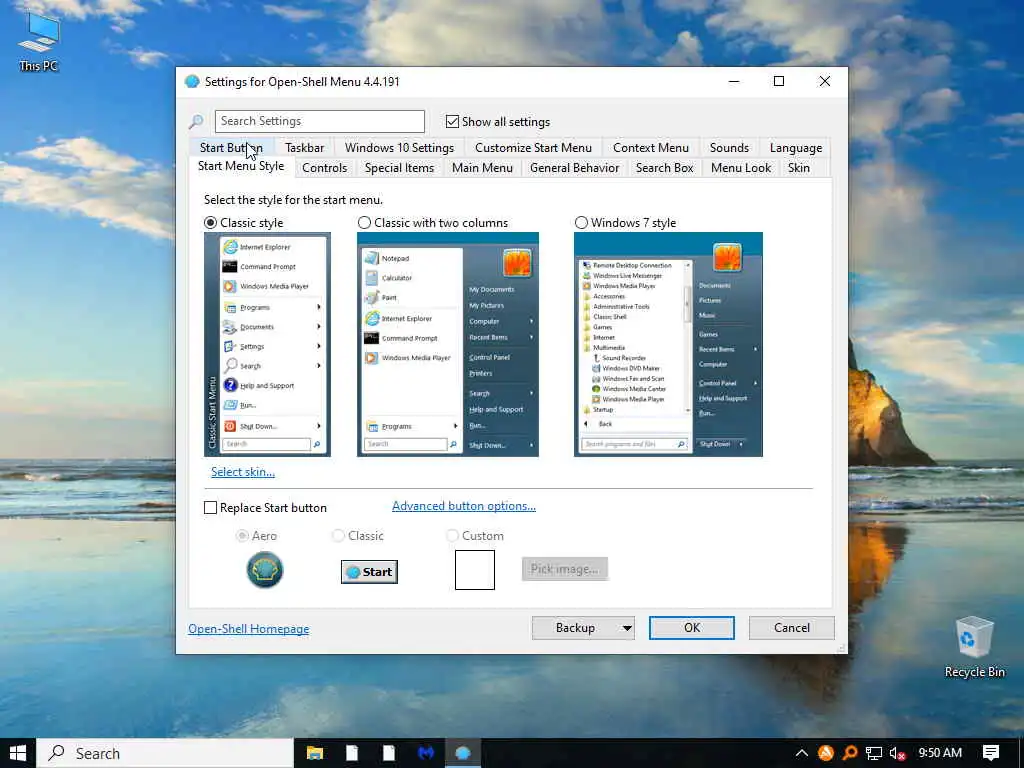The height and width of the screenshot is (768, 1024).
Task: Switch to the Skin tab
Action: (799, 168)
